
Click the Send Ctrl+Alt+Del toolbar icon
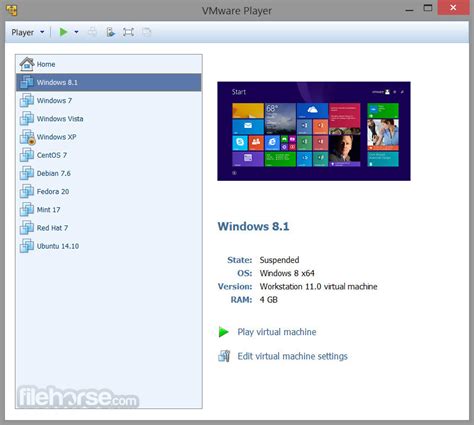pos(92,32)
